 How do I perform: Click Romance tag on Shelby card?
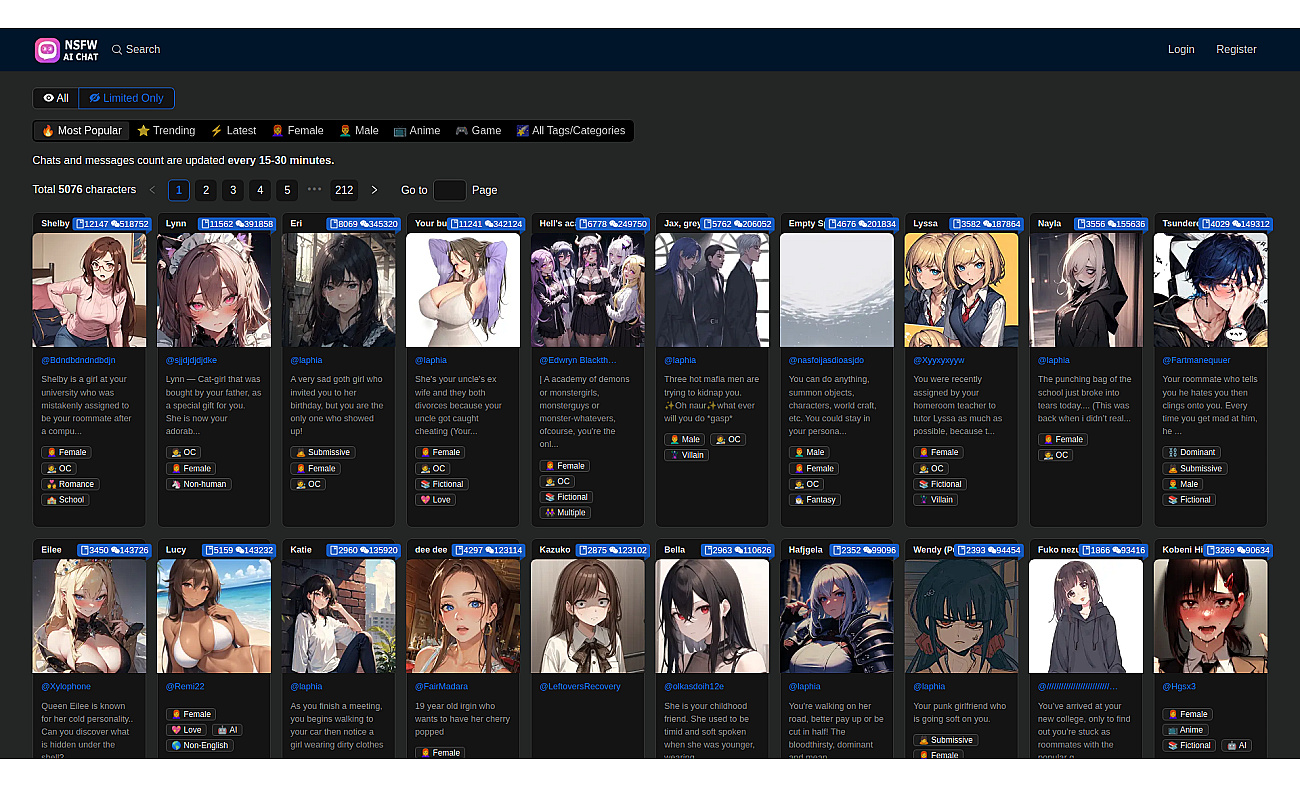pyautogui.click(x=70, y=484)
